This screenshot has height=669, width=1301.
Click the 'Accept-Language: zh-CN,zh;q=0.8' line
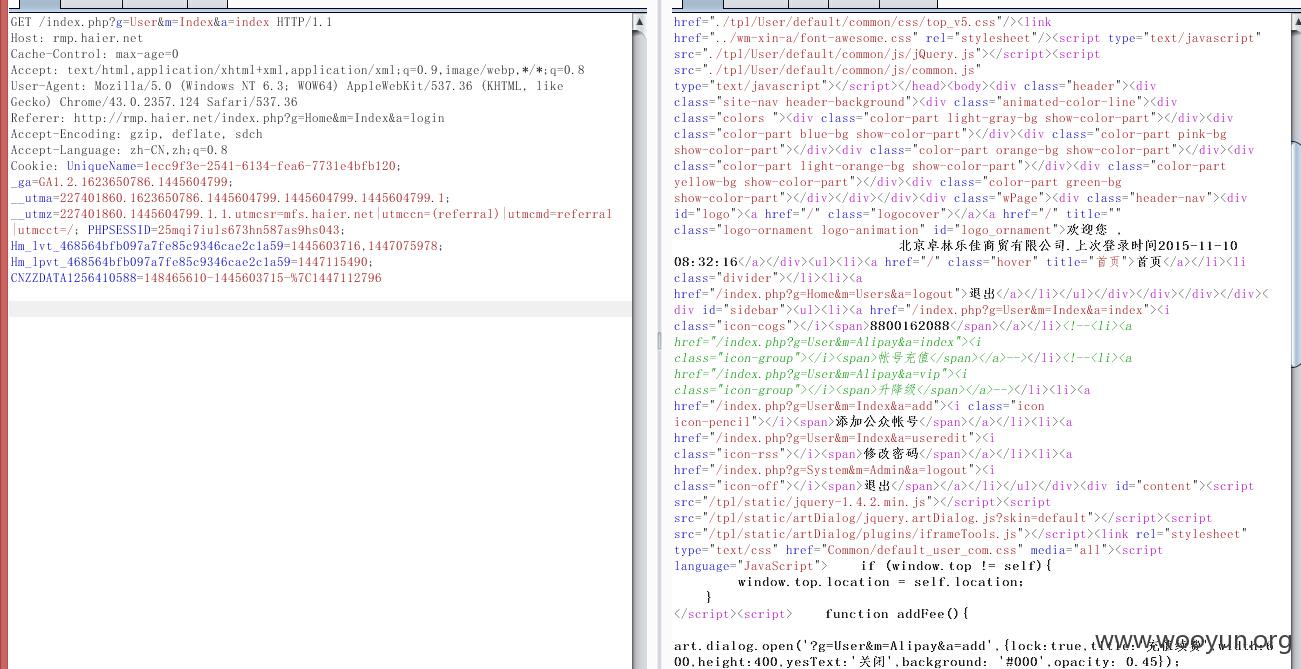[x=119, y=150]
